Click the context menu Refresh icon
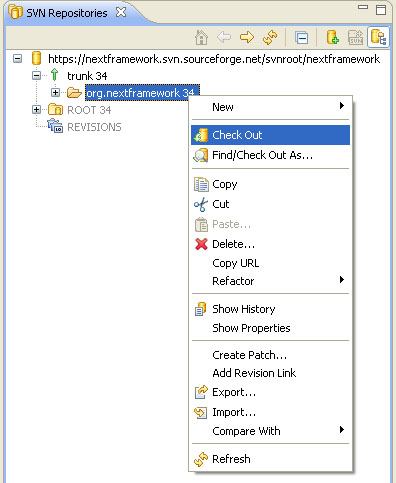The height and width of the screenshot is (483, 396). click(x=201, y=459)
